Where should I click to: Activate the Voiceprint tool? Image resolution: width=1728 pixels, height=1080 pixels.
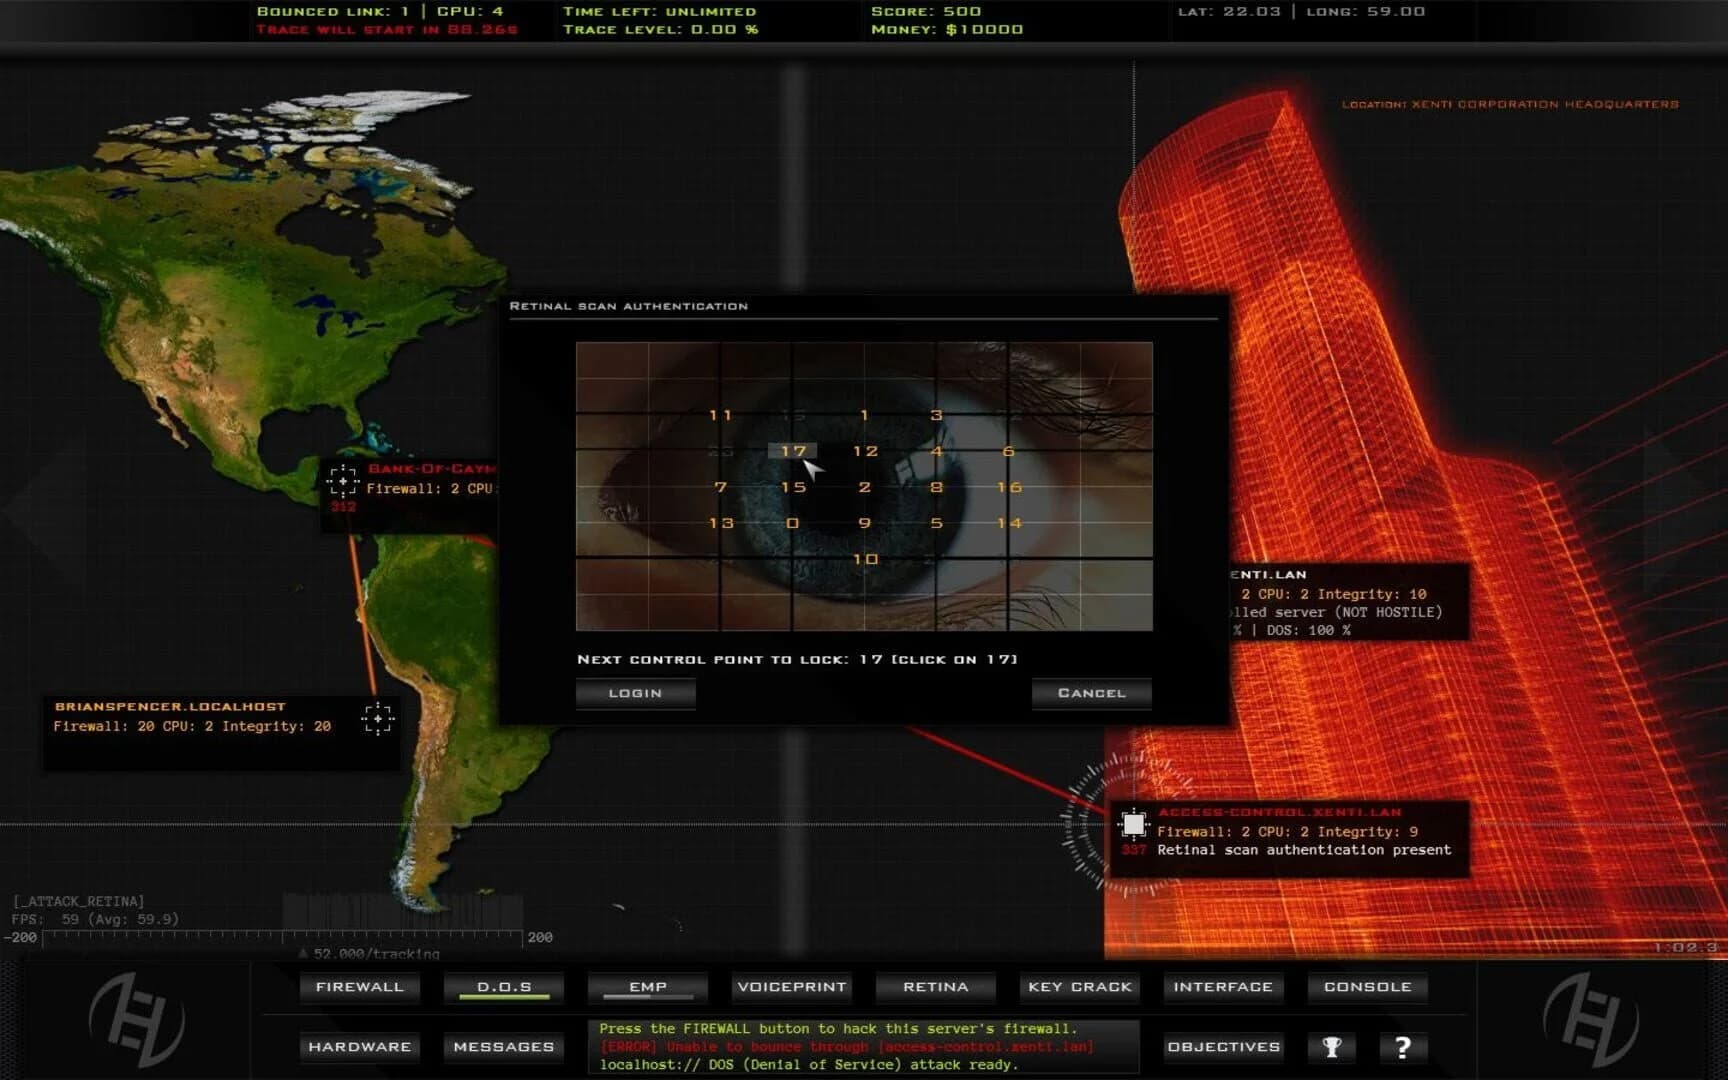pos(791,987)
